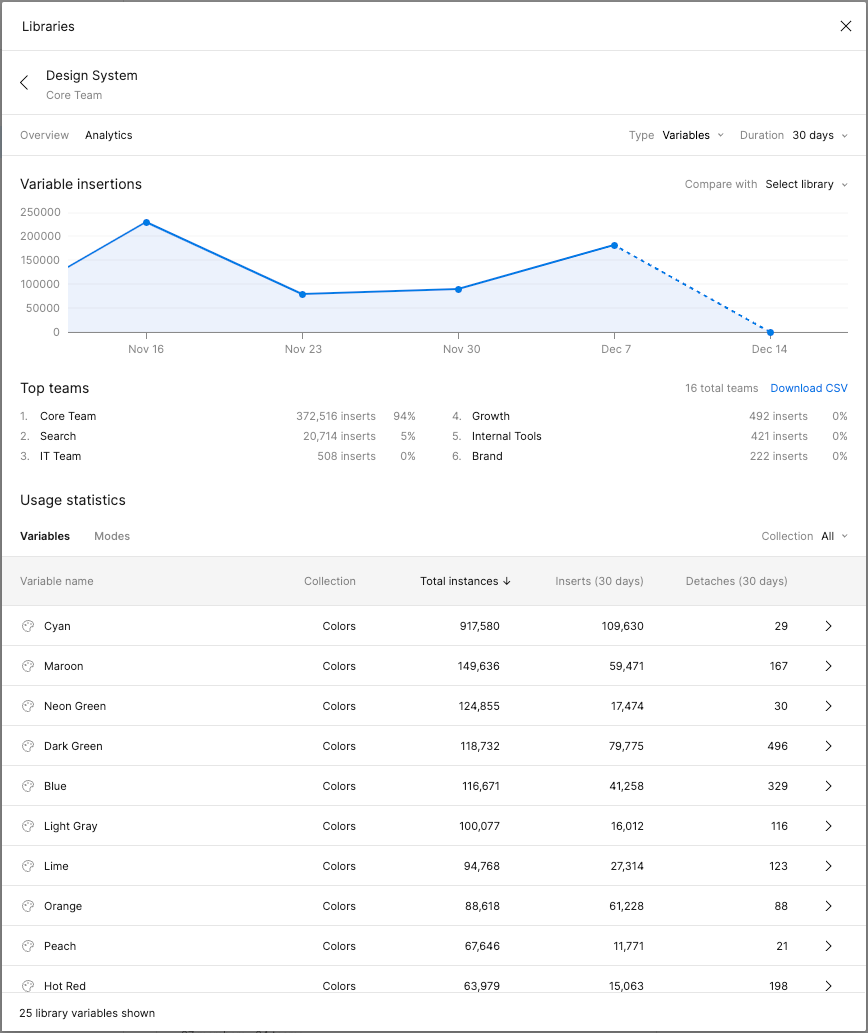Click the Download CSV link
This screenshot has height=1033, width=868.
point(809,388)
